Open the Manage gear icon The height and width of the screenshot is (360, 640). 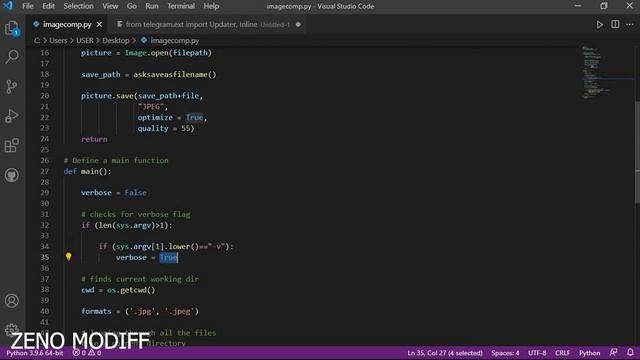pos(12,330)
